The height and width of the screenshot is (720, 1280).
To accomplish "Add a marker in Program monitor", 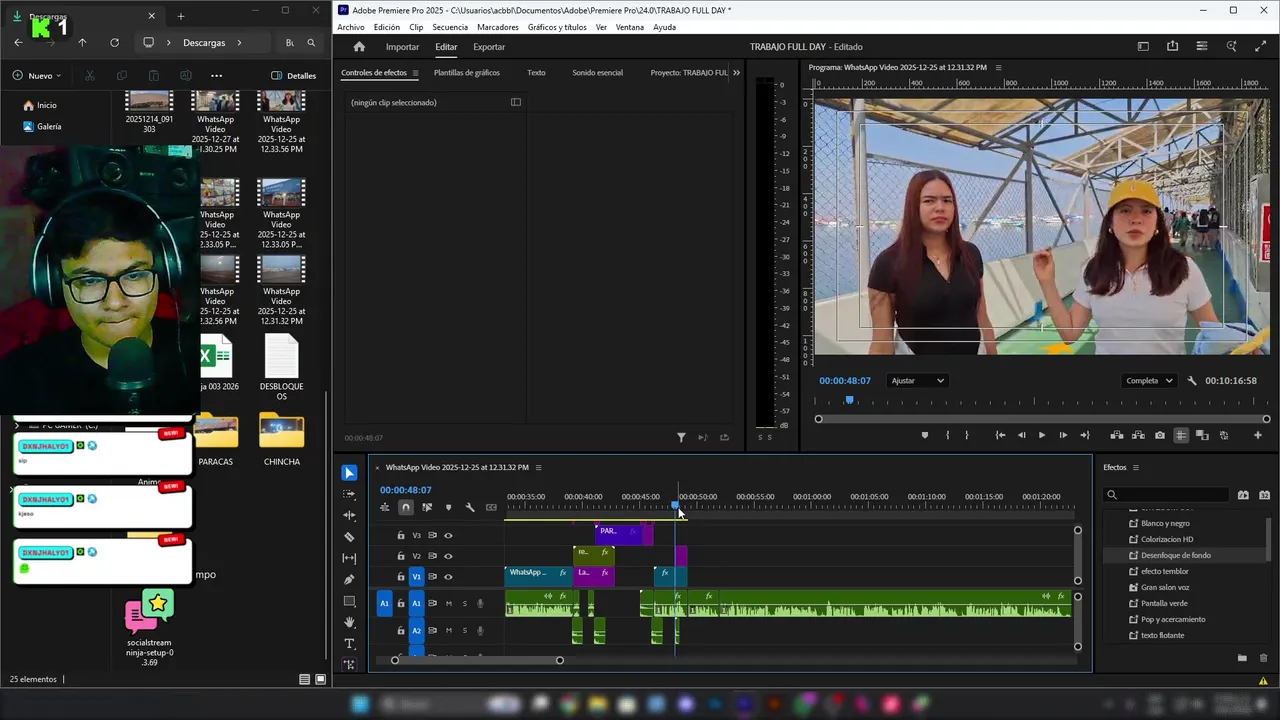I will coord(924,435).
